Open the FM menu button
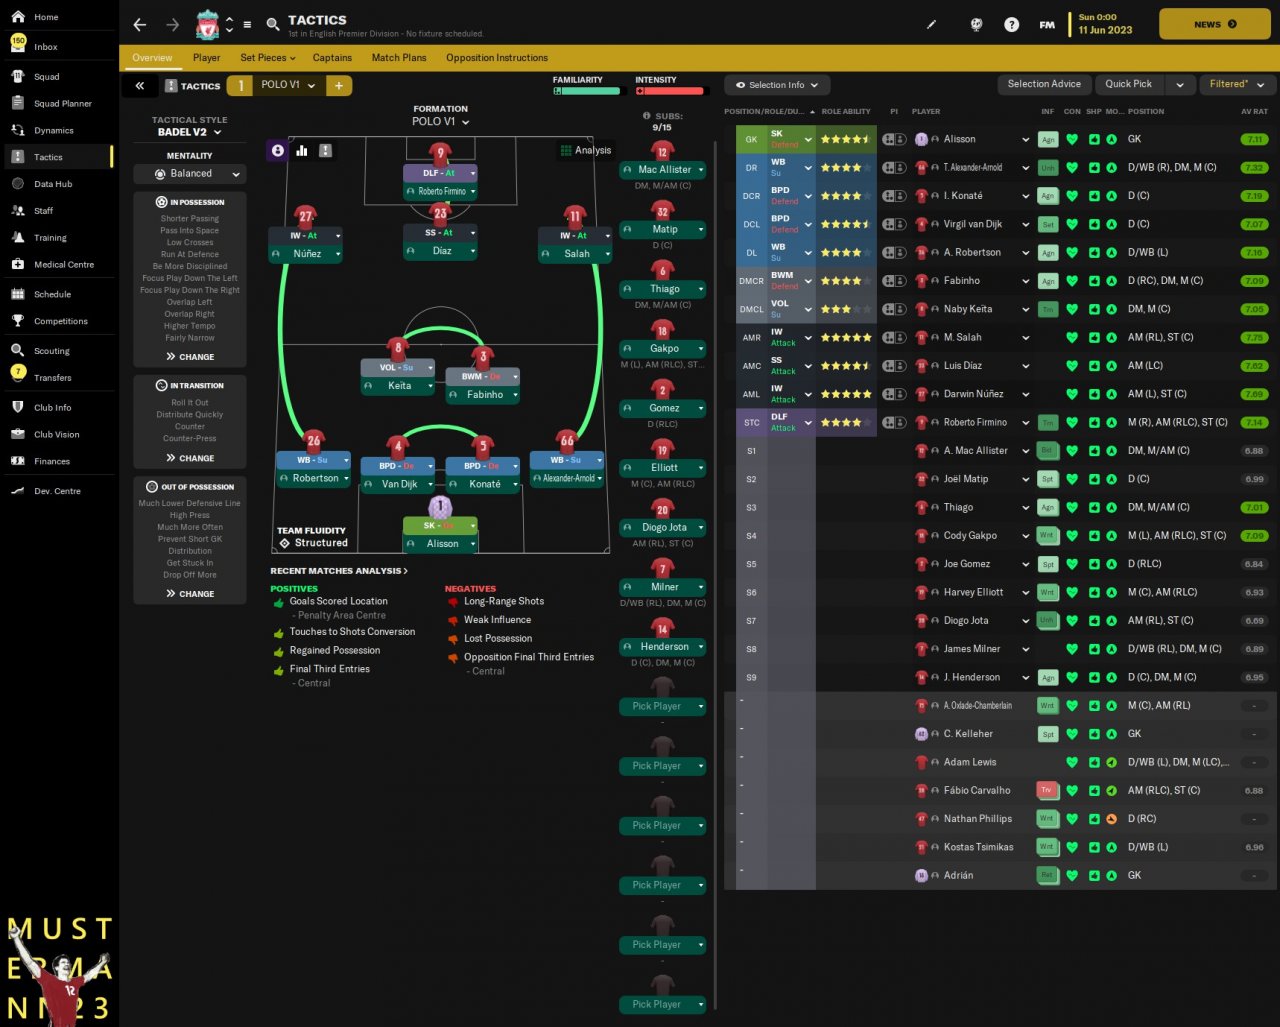 coord(1047,25)
